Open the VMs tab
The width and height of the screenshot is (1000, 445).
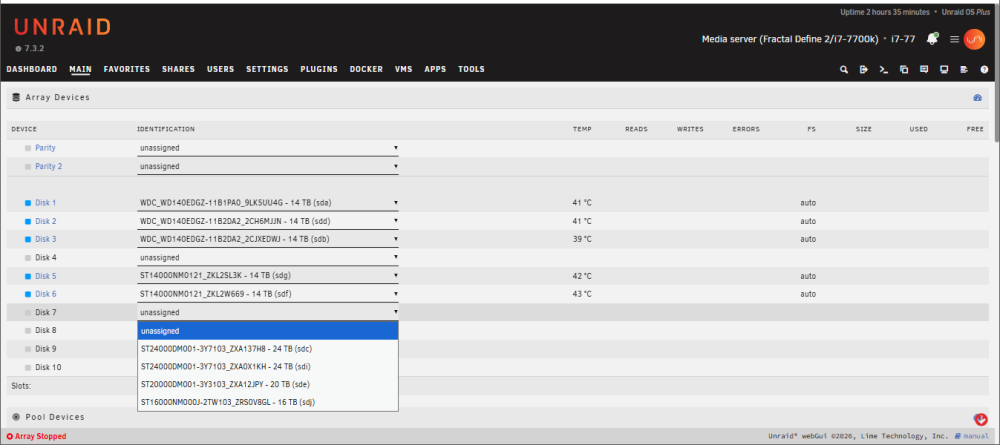coord(404,69)
